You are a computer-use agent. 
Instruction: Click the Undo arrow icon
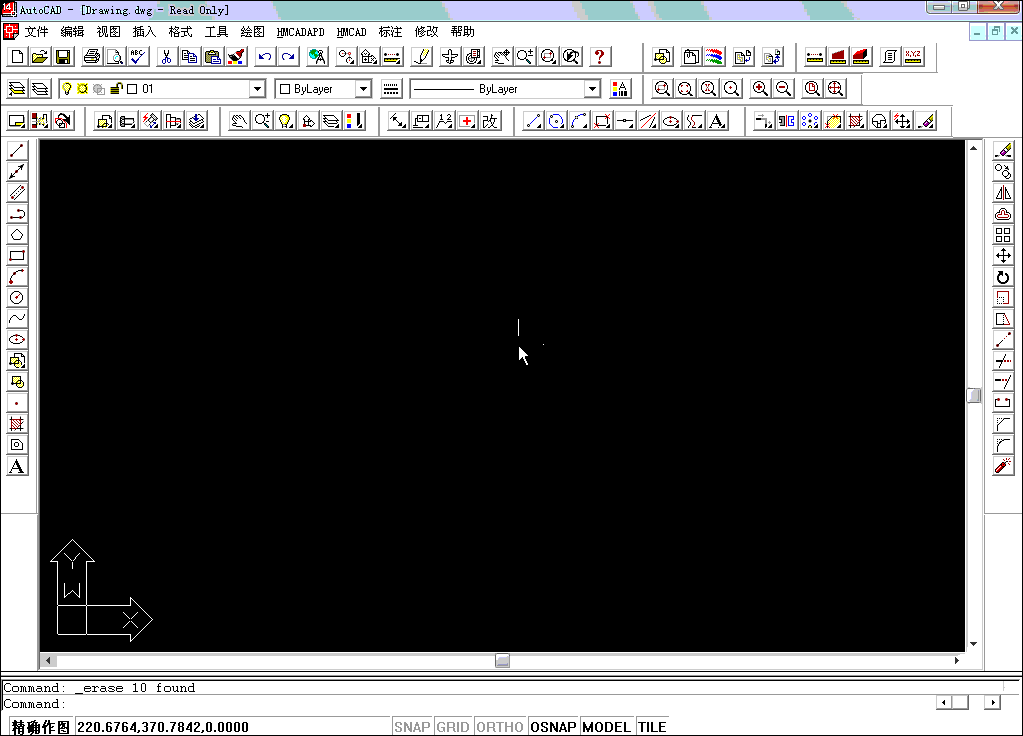[264, 57]
